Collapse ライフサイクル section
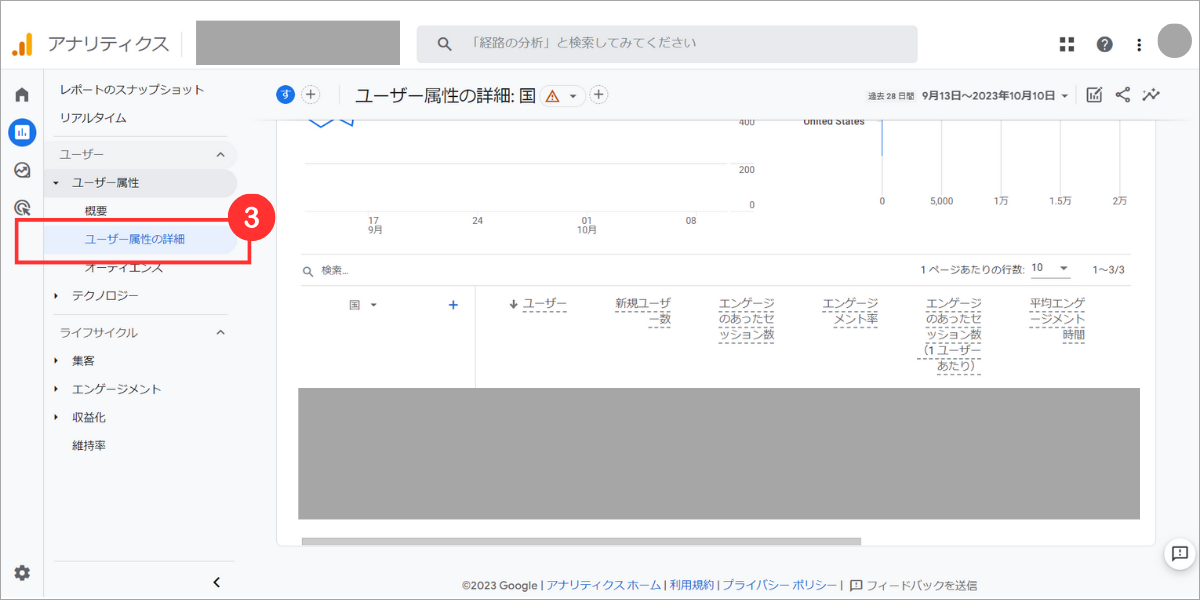Image resolution: width=1200 pixels, height=600 pixels. tap(221, 332)
